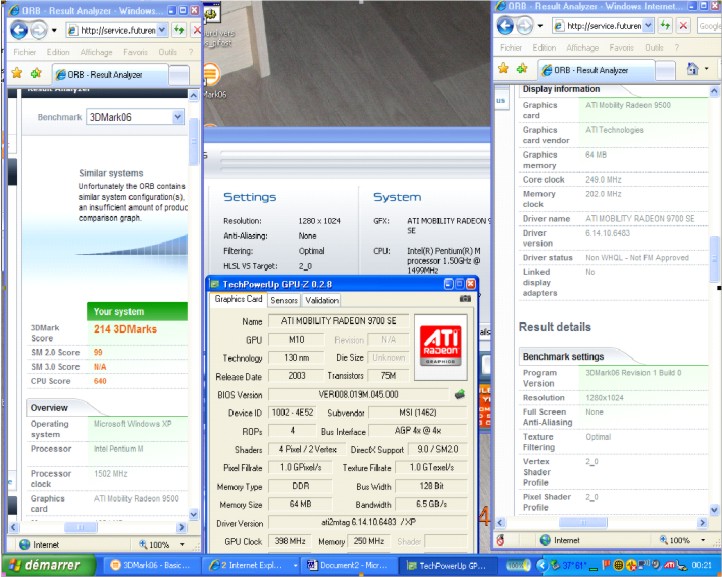This screenshot has width=722, height=577.
Task: Open address dropdown in right browser
Action: (648, 26)
